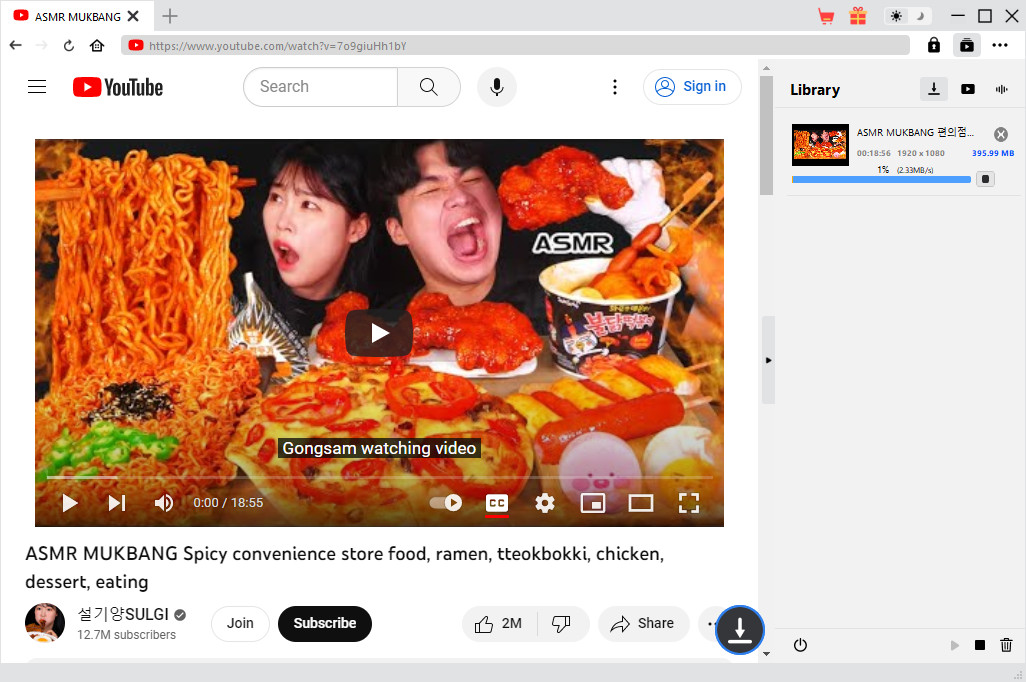Toggle YouTube autoplay switch
The height and width of the screenshot is (682, 1026).
446,503
